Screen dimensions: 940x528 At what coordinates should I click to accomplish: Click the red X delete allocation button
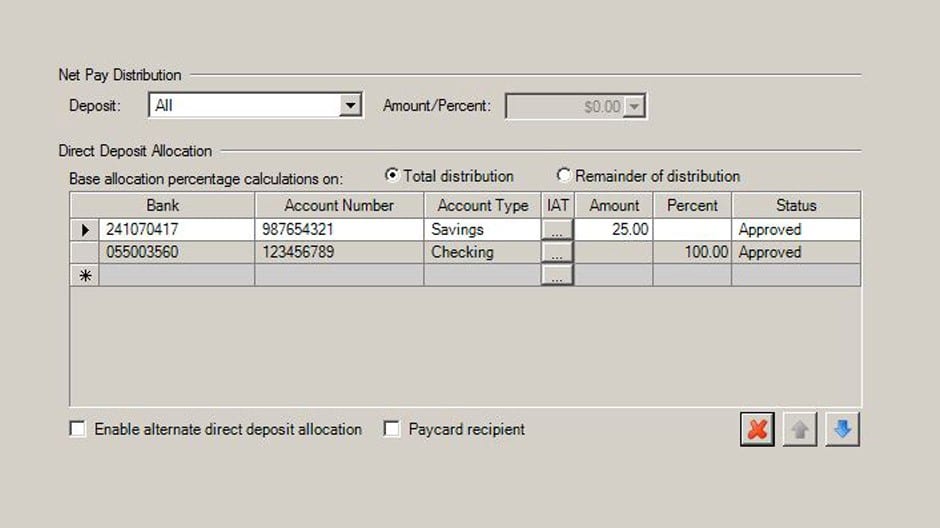click(x=757, y=429)
